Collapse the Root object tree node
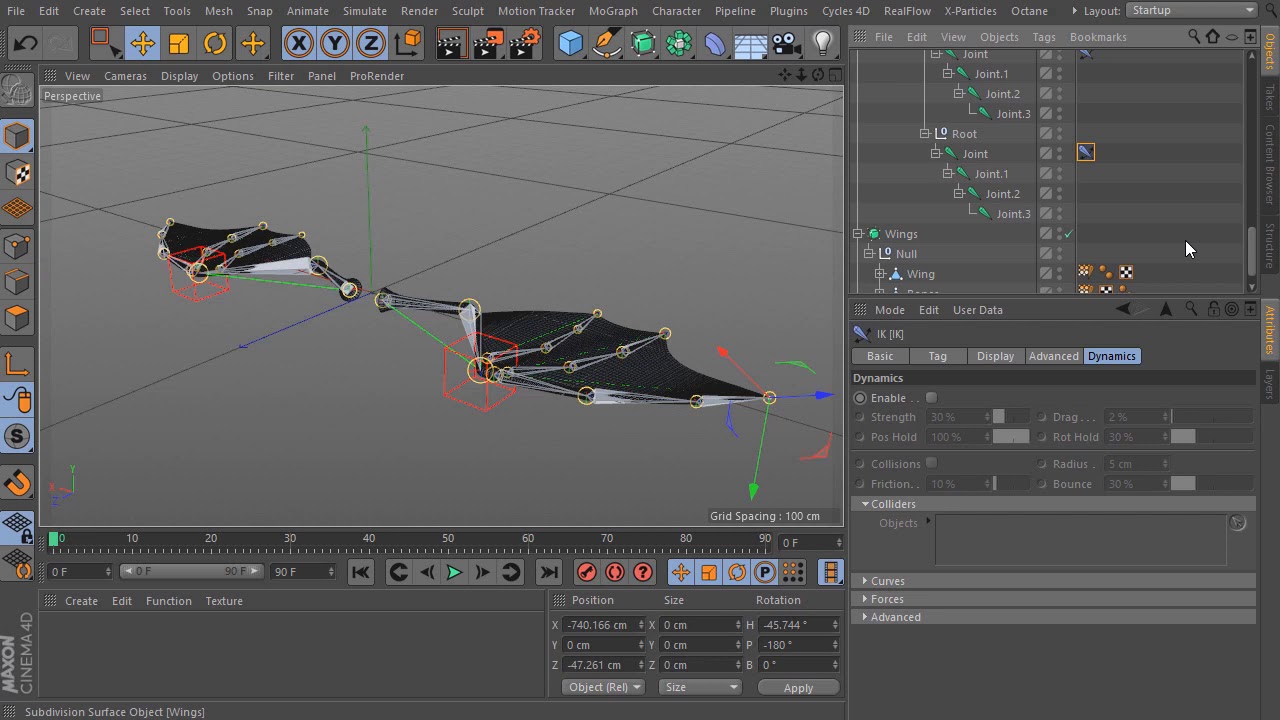 tap(925, 134)
